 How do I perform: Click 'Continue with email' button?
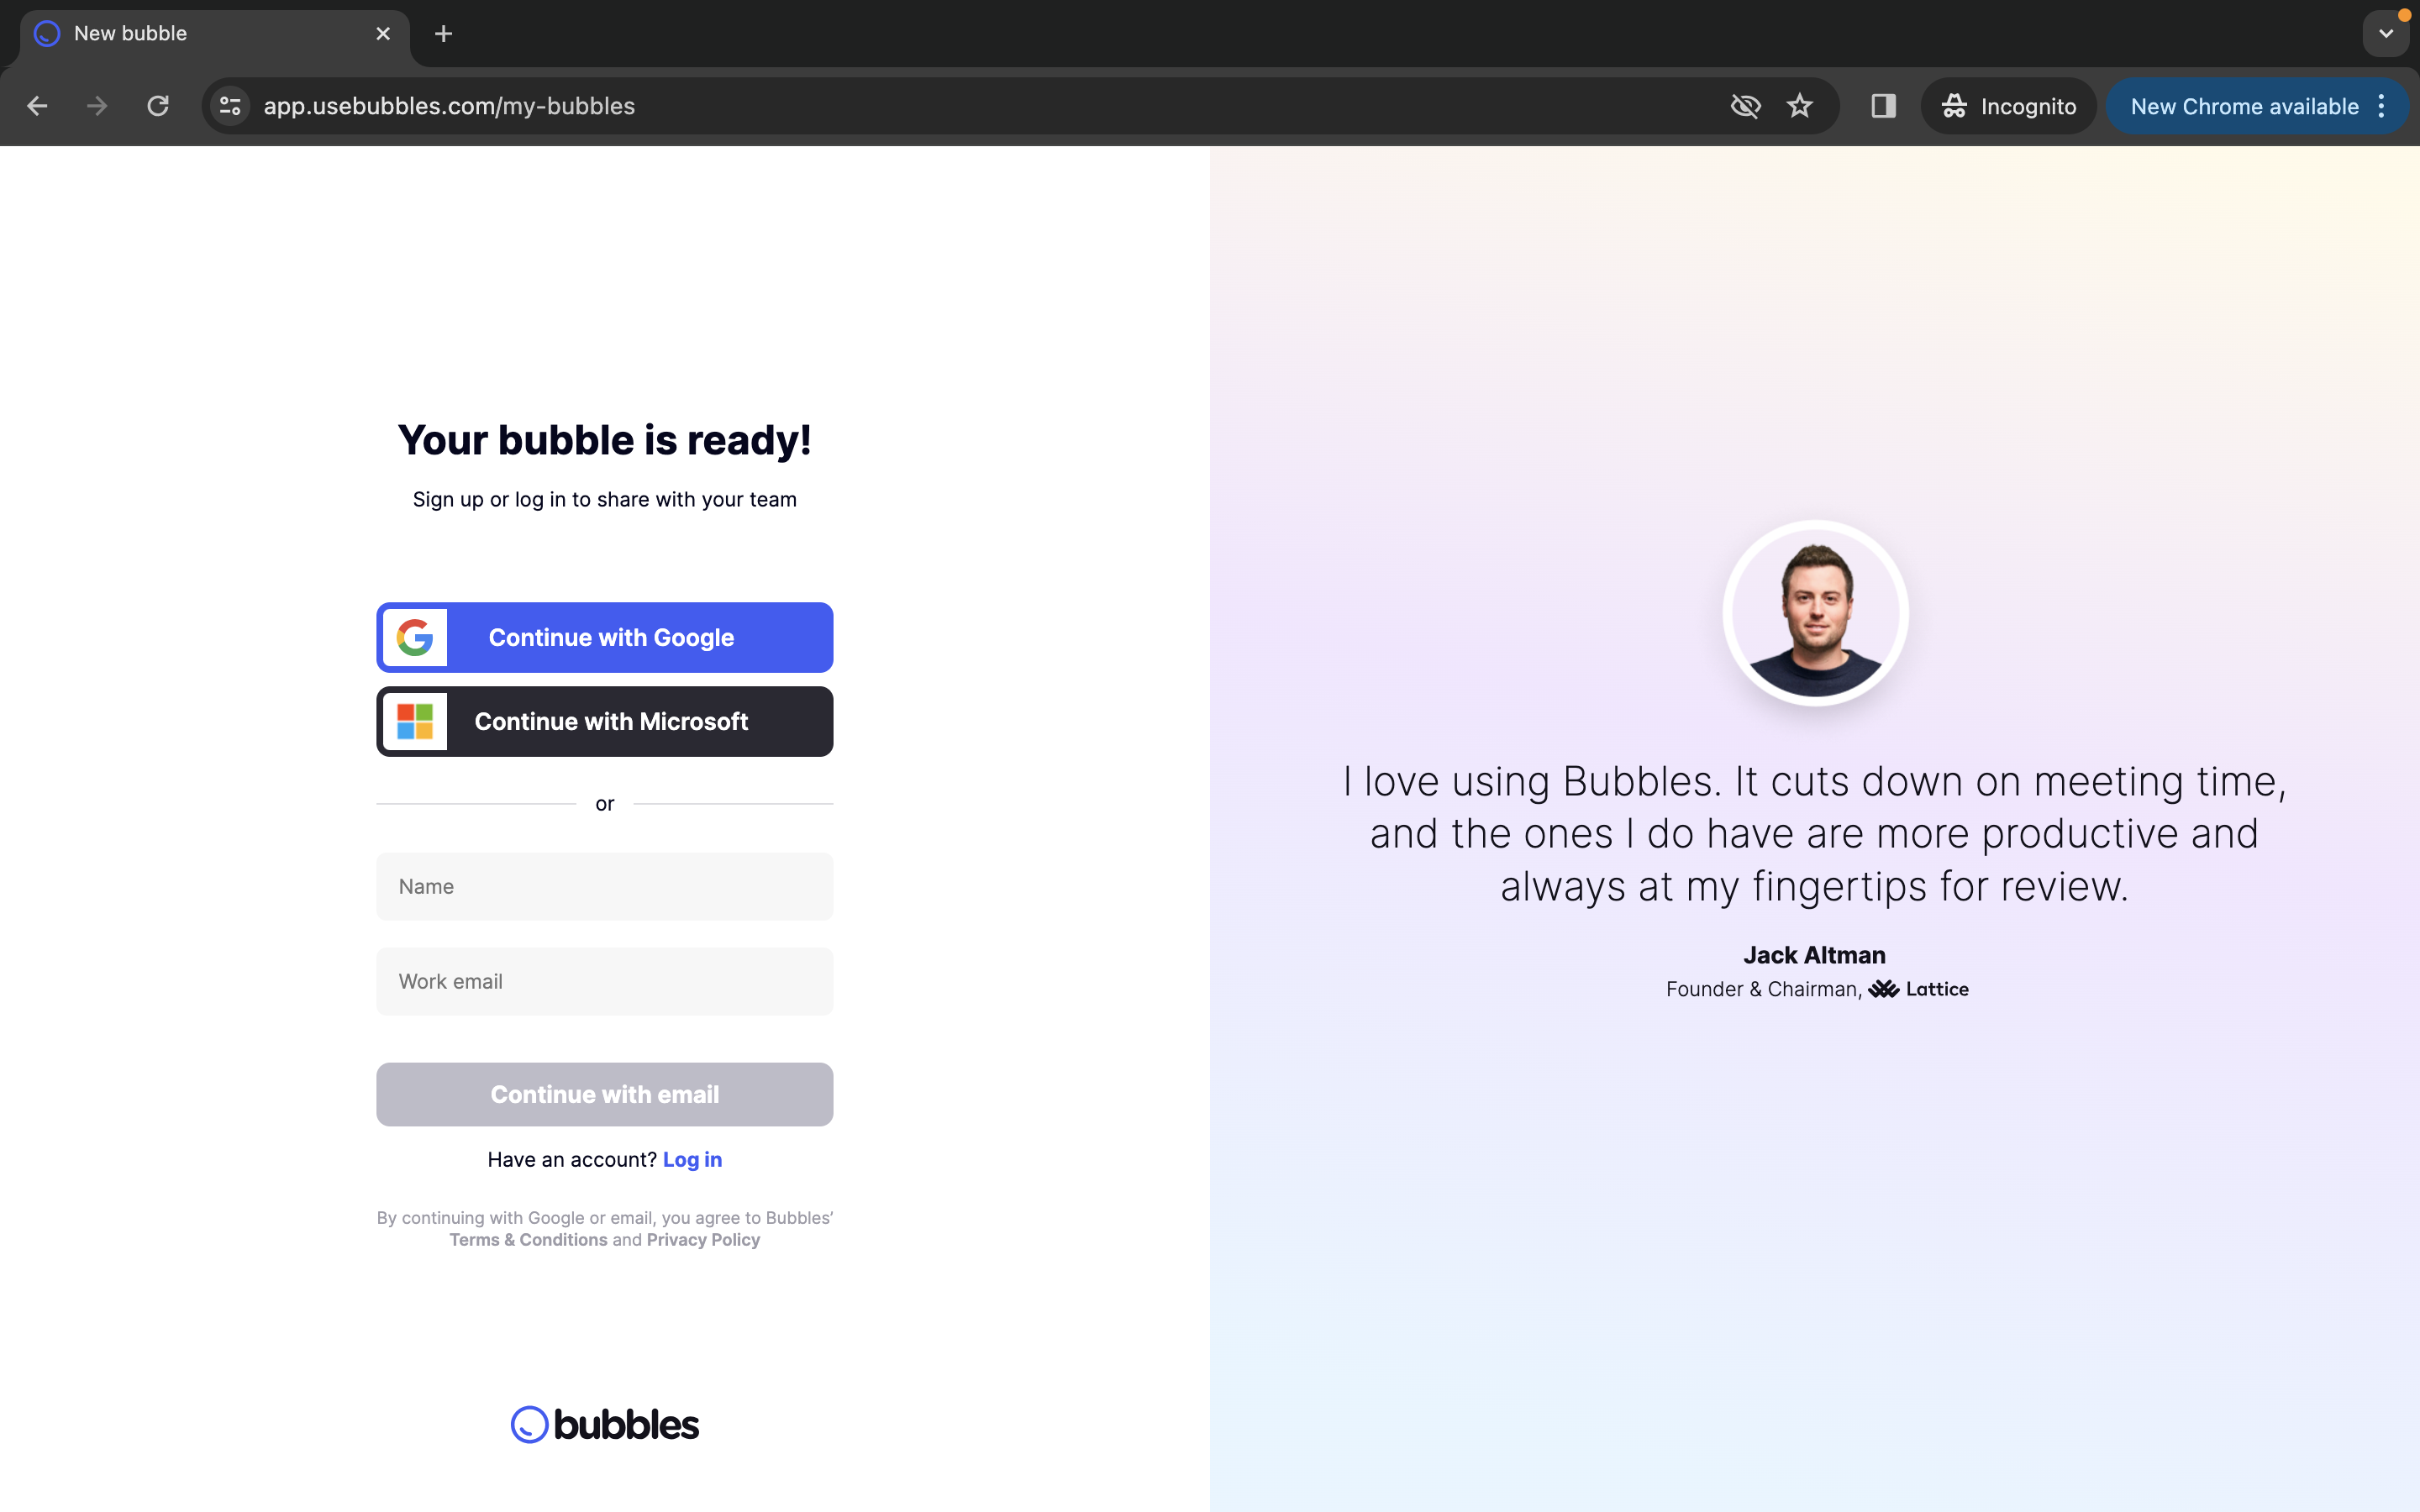[604, 1094]
